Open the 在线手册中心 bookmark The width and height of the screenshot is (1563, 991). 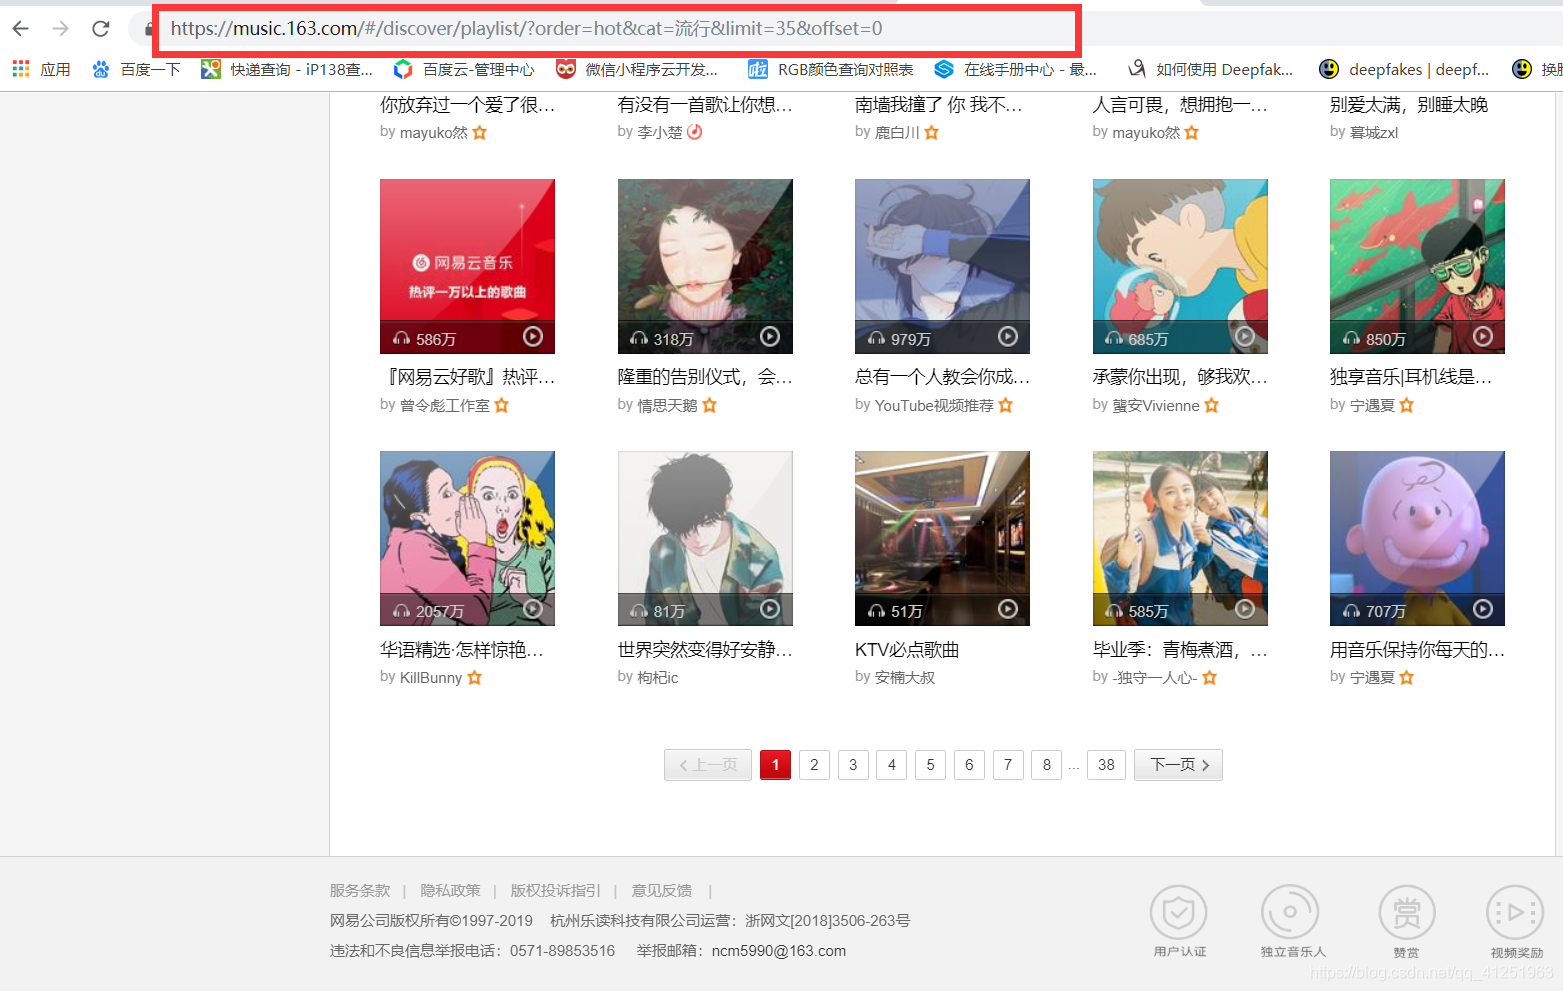pos(1015,69)
